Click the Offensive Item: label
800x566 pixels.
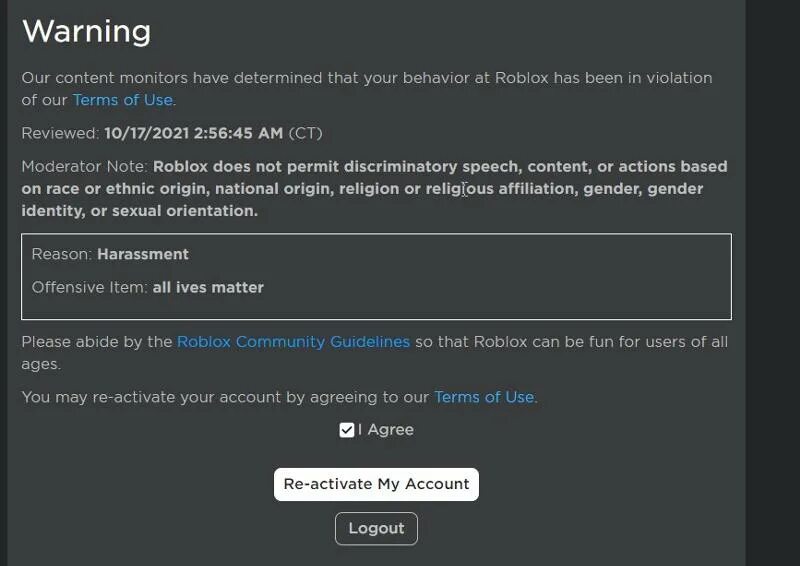point(90,287)
